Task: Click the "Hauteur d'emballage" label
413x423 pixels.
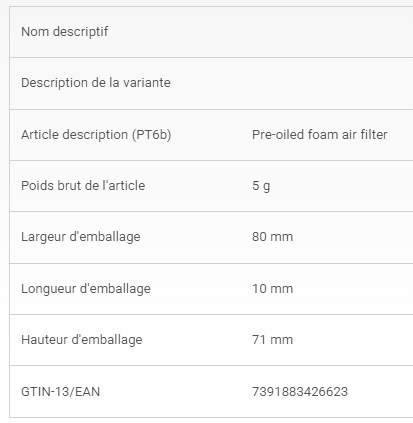Action: tap(82, 340)
